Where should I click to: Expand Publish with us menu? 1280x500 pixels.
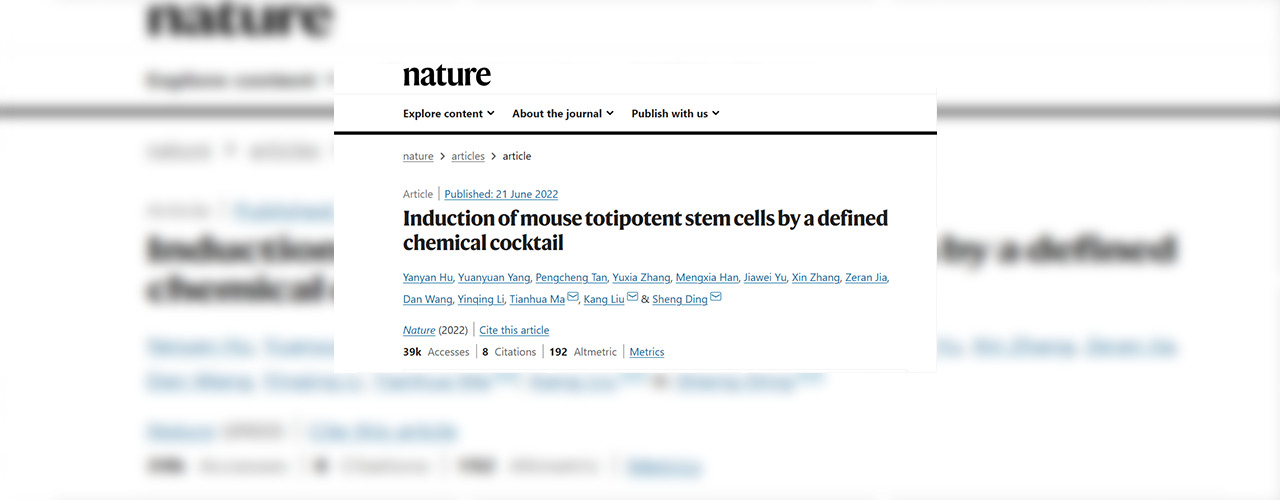click(x=675, y=114)
